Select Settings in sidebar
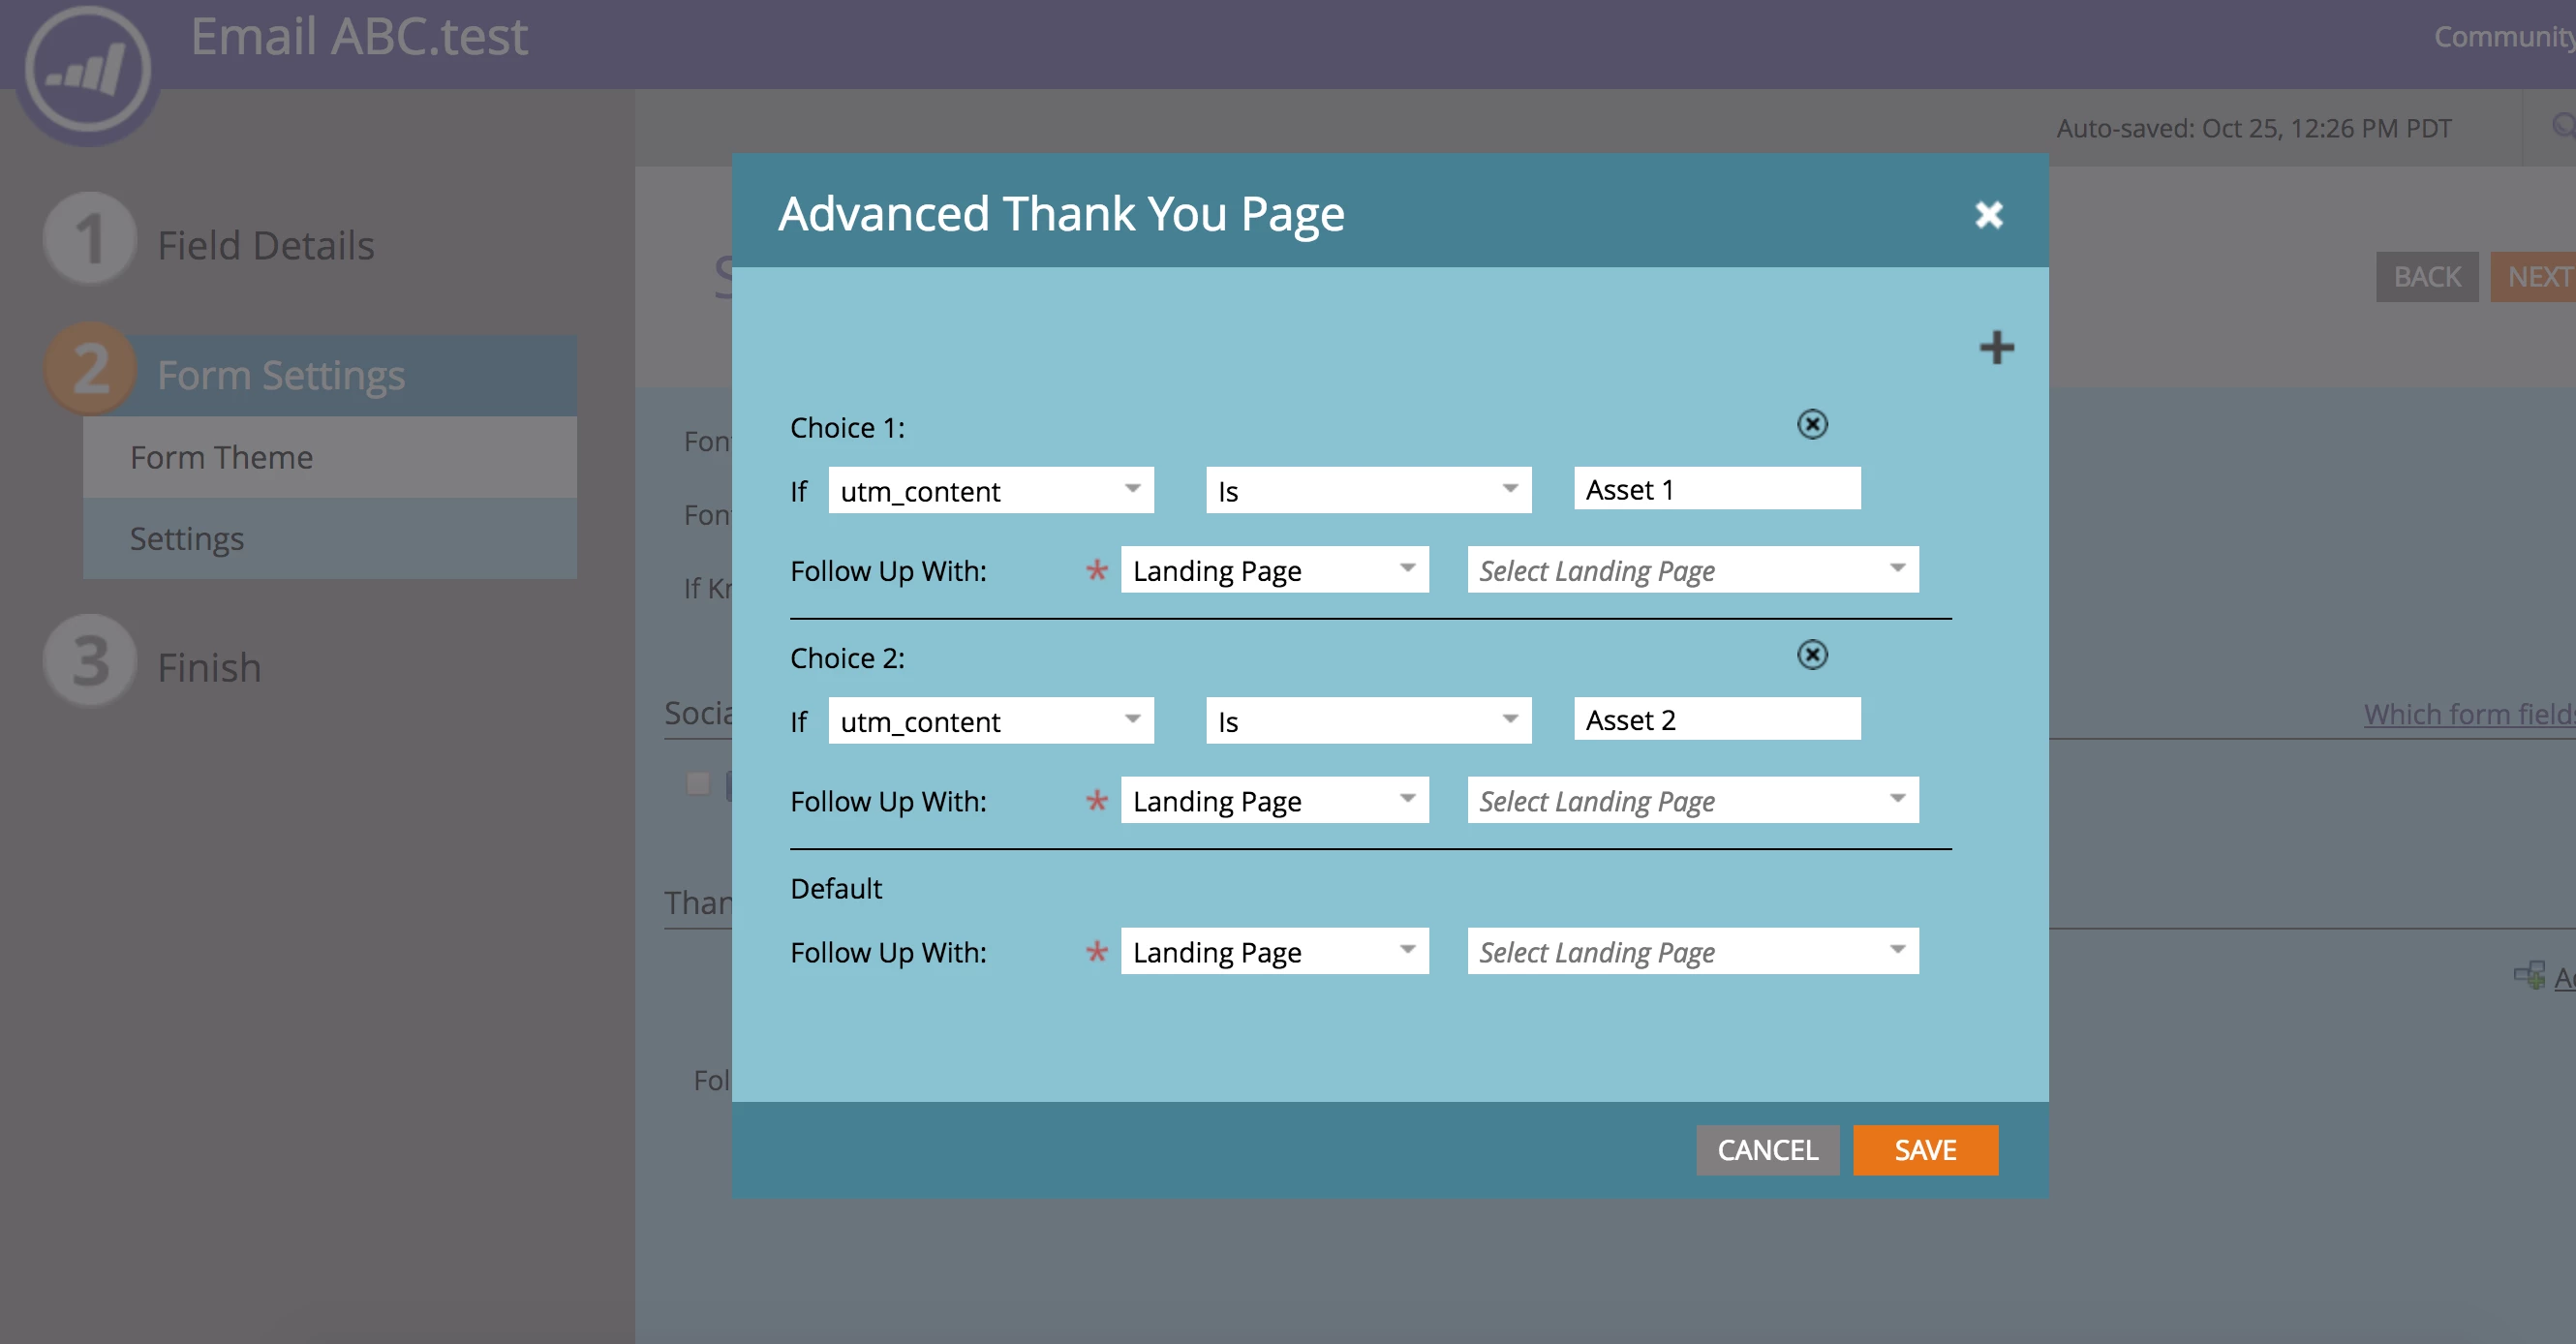The width and height of the screenshot is (2576, 1344). [x=187, y=538]
